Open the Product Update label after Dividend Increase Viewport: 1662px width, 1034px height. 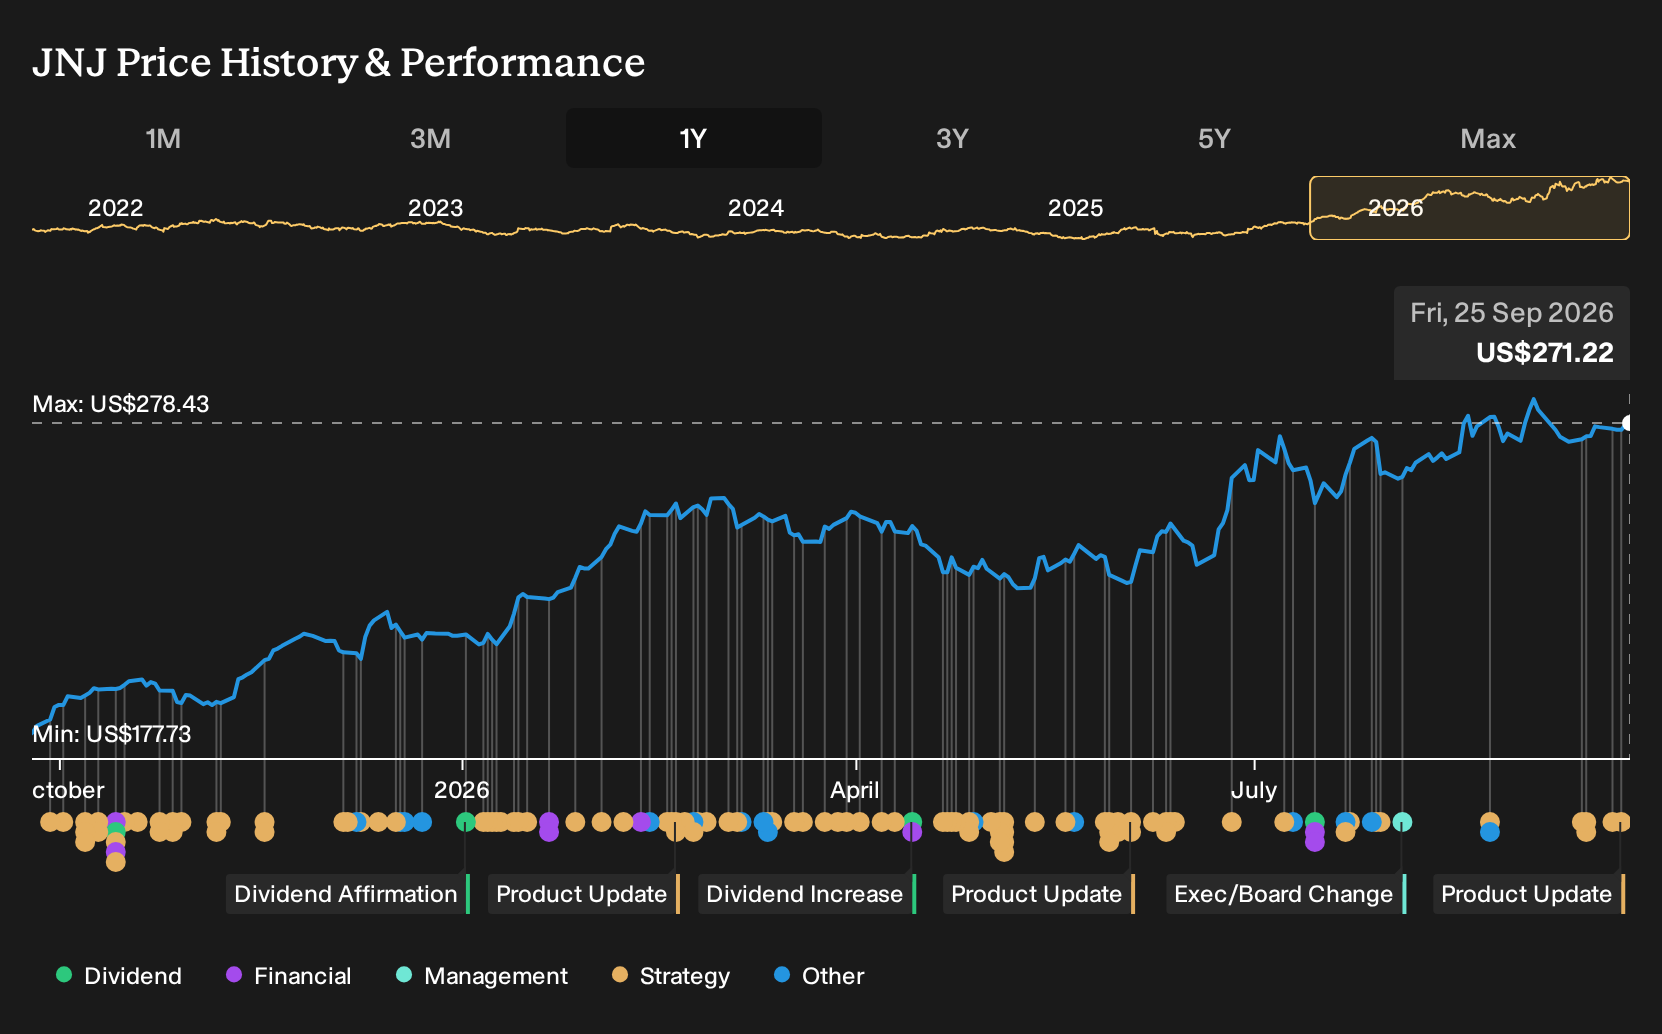[1039, 894]
